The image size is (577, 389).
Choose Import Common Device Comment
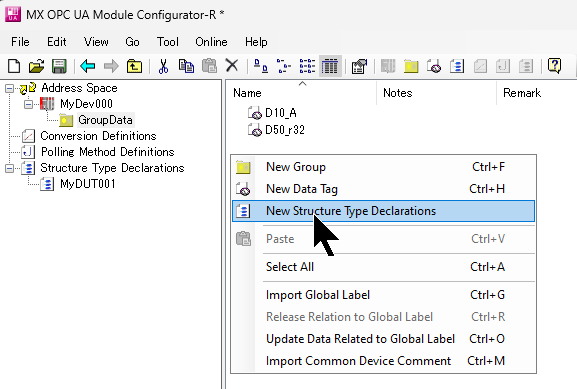[x=383, y=361]
